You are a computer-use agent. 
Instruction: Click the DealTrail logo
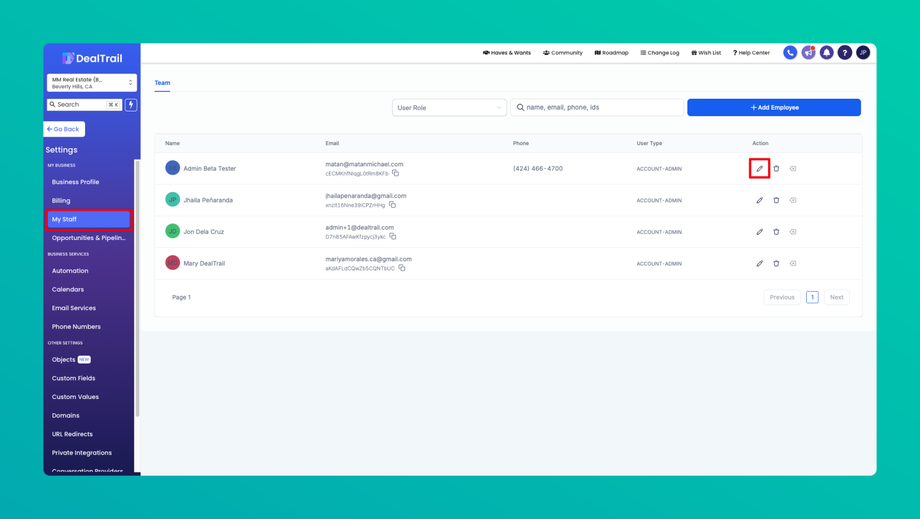tap(92, 58)
